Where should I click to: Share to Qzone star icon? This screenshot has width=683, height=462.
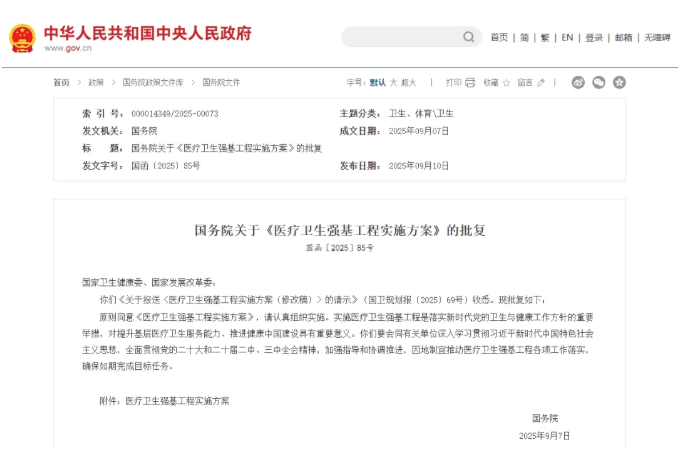click(x=619, y=82)
